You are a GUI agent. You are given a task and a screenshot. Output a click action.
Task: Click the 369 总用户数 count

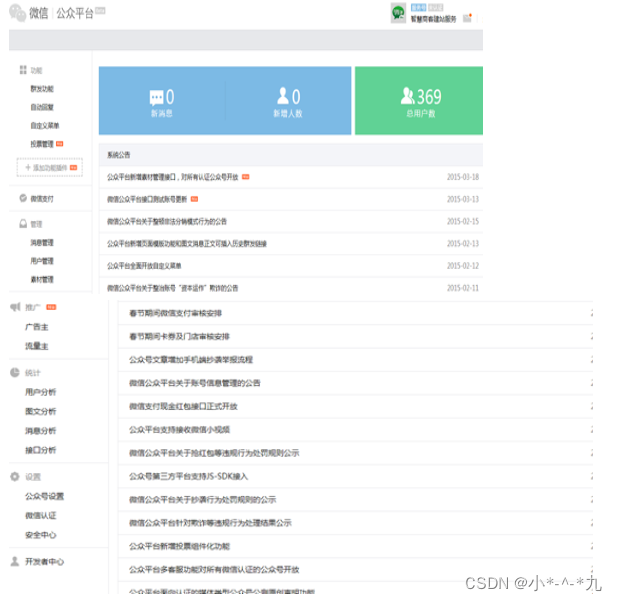(429, 97)
